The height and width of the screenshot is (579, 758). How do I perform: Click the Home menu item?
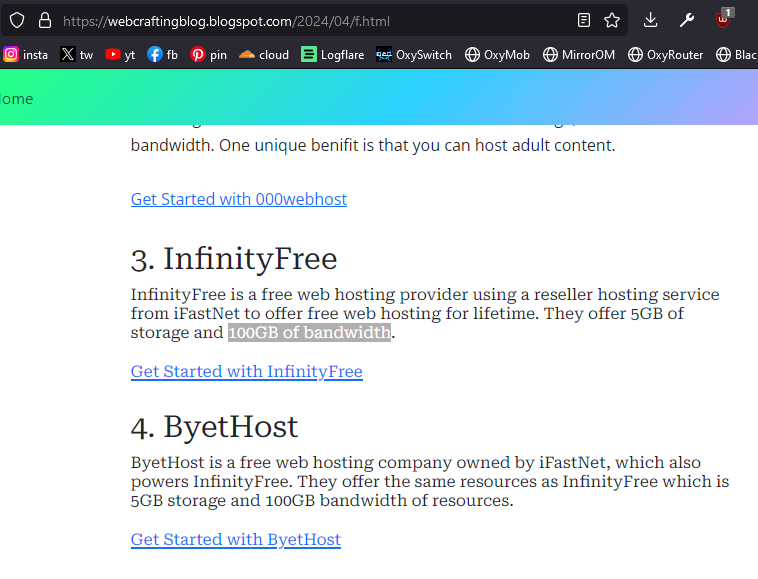pyautogui.click(x=16, y=98)
